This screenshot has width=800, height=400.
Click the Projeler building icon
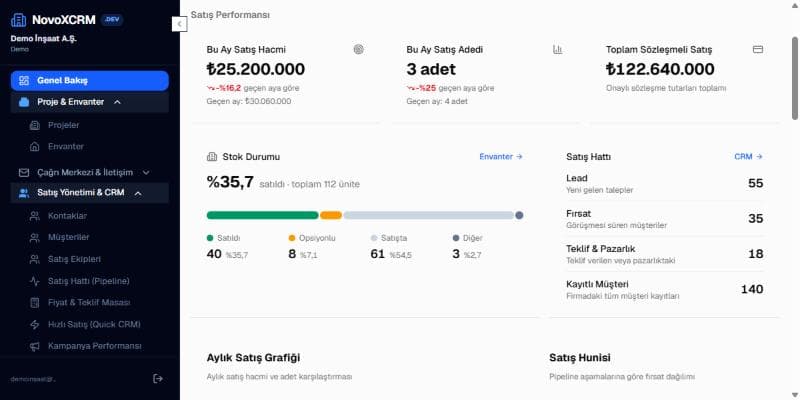click(35, 125)
